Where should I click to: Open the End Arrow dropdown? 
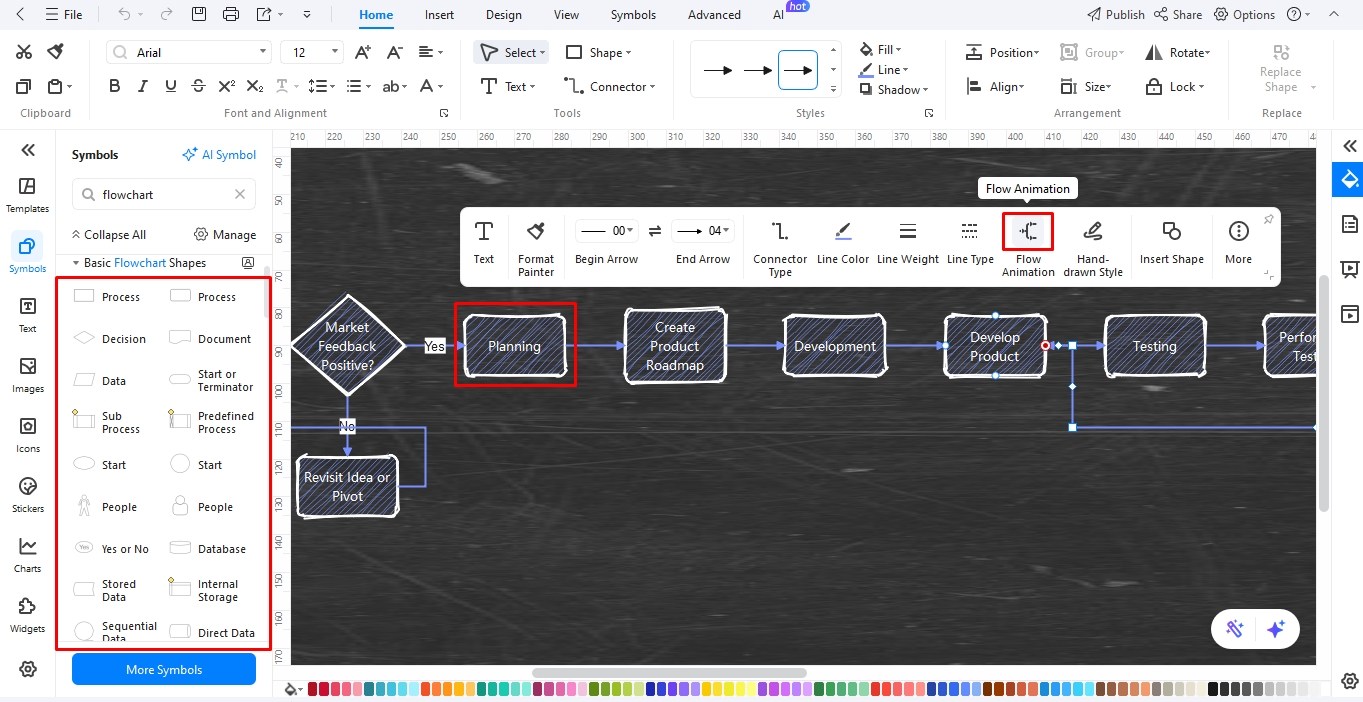point(703,231)
